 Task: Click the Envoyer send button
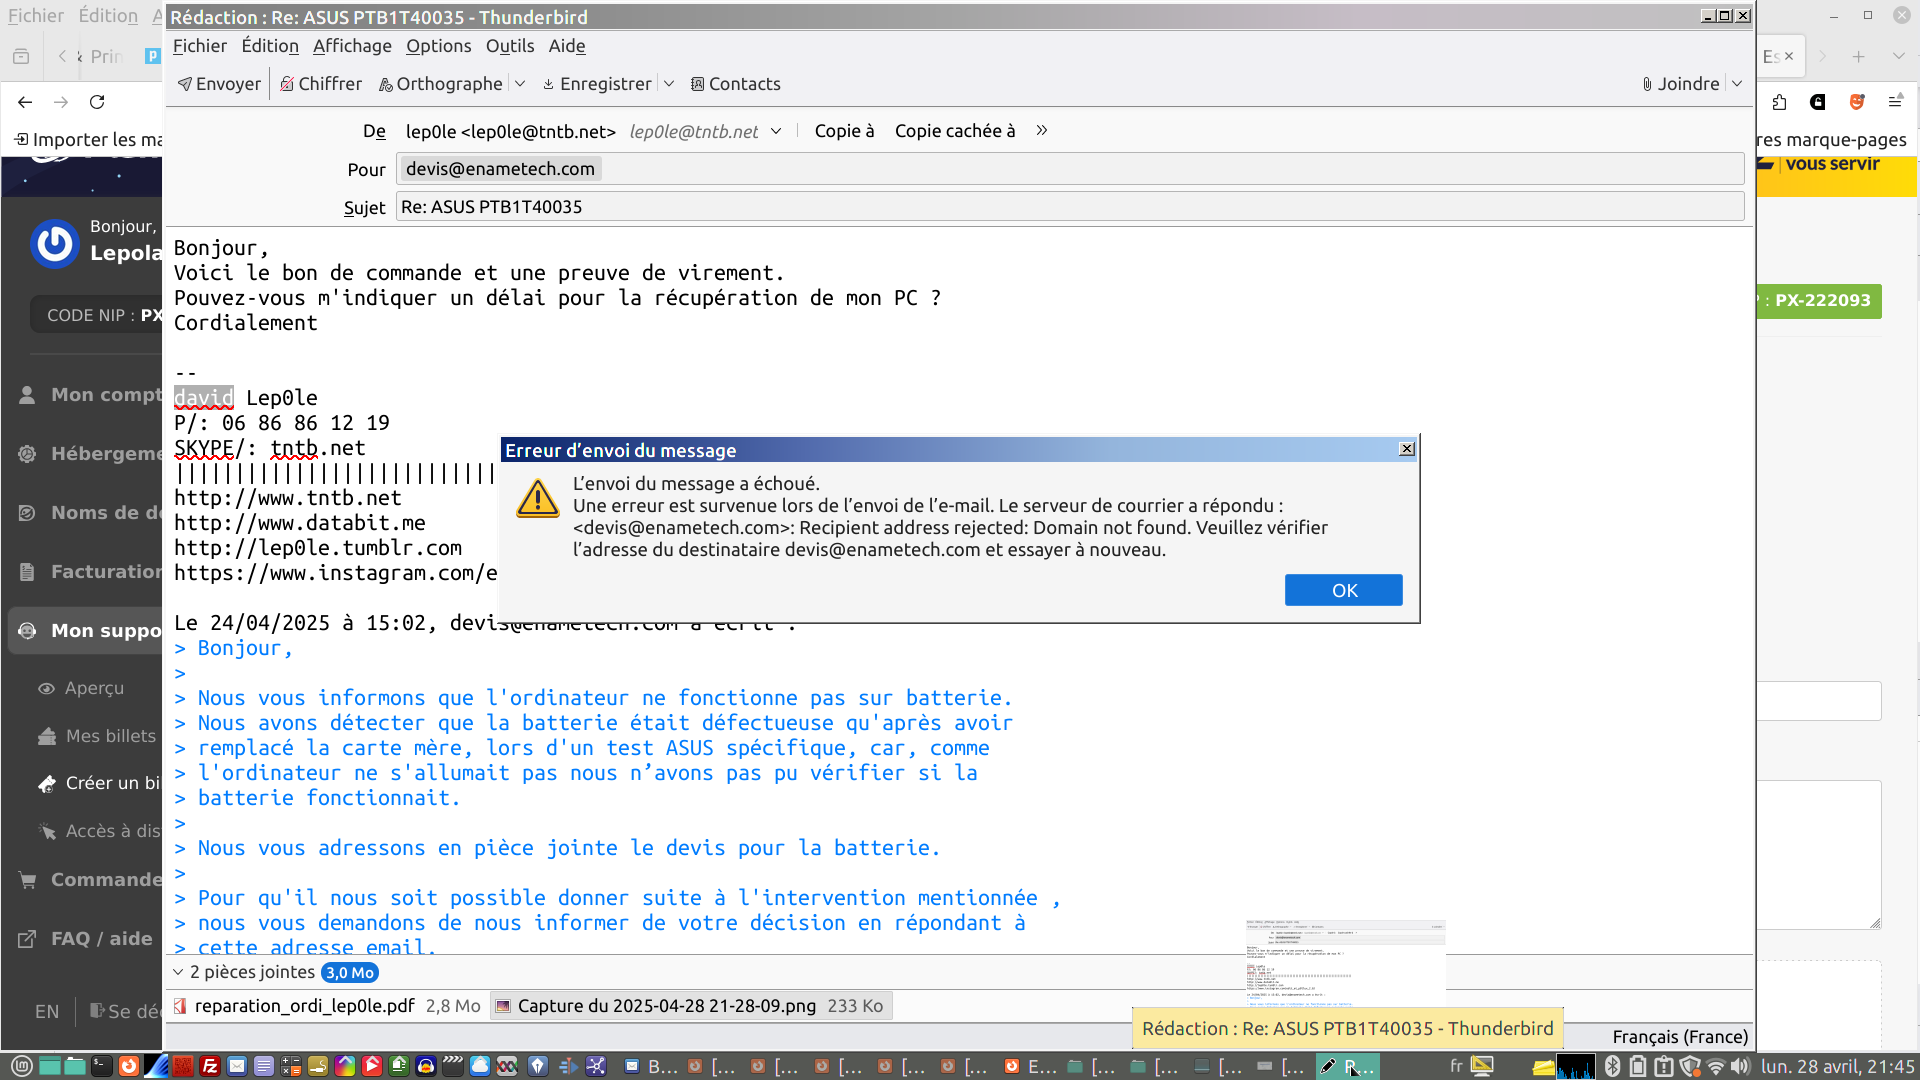[x=219, y=84]
